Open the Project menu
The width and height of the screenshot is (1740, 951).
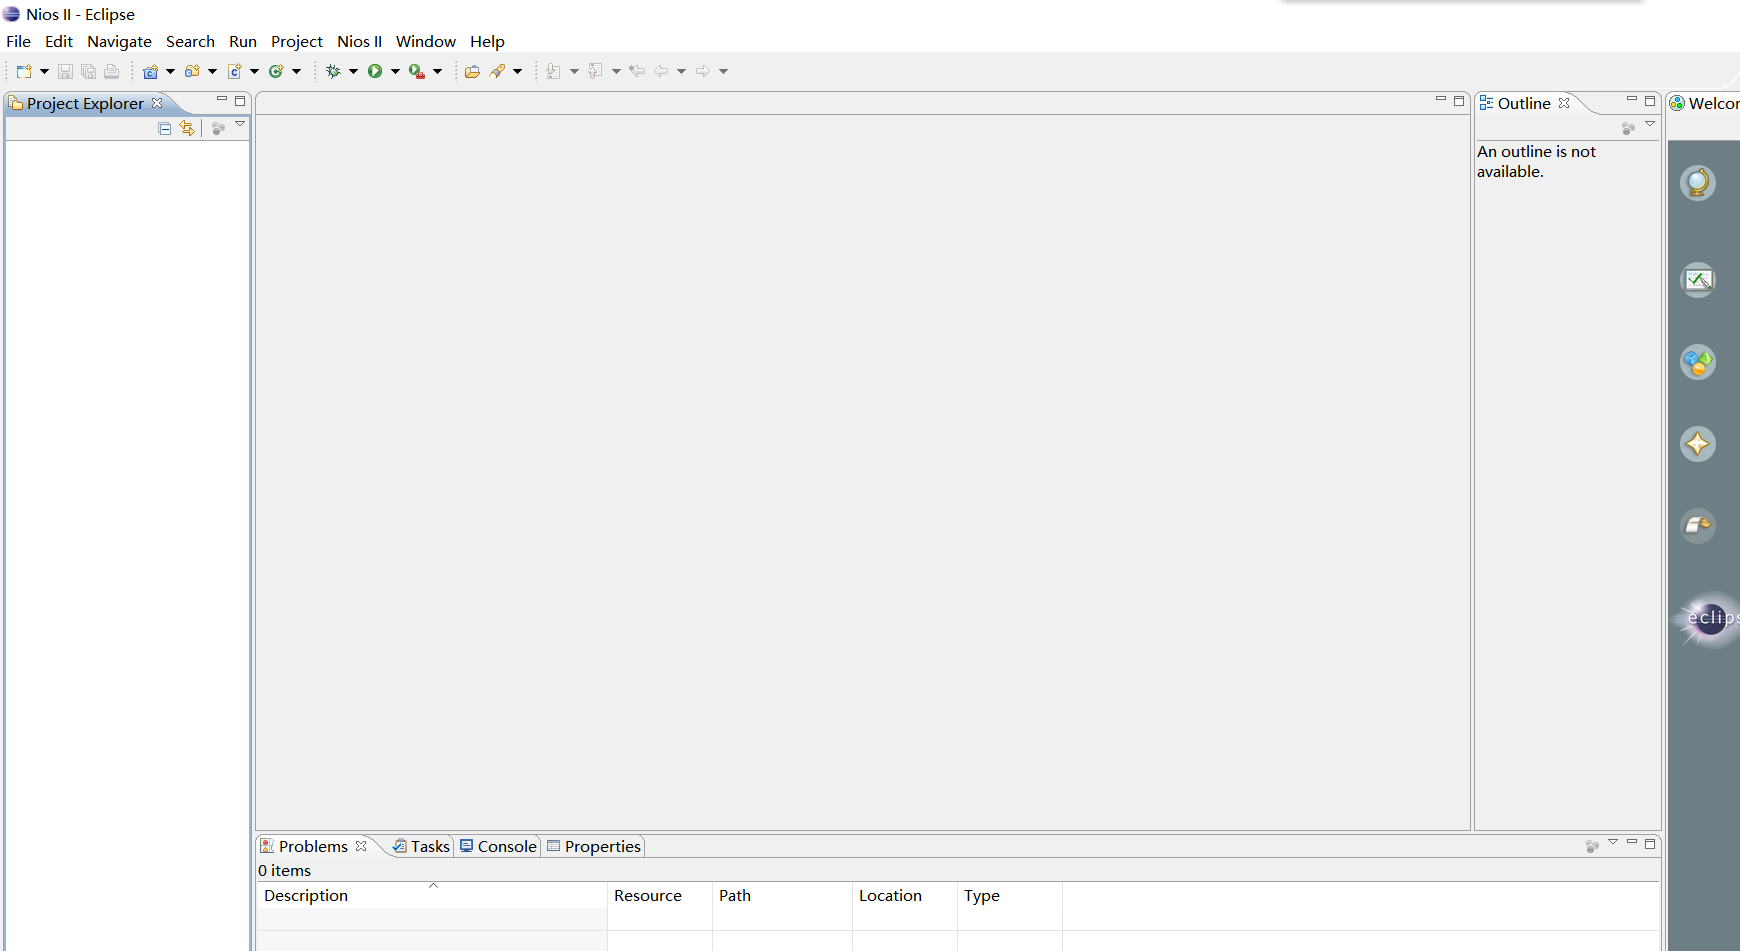click(297, 41)
